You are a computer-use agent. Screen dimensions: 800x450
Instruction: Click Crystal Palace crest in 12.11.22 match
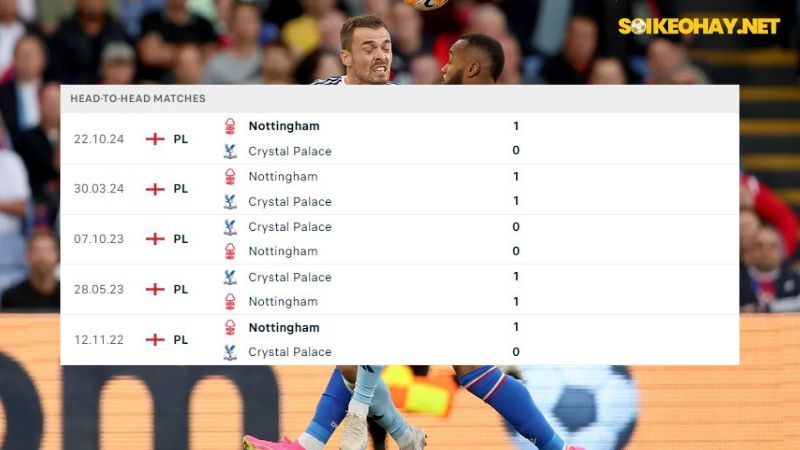tap(230, 352)
